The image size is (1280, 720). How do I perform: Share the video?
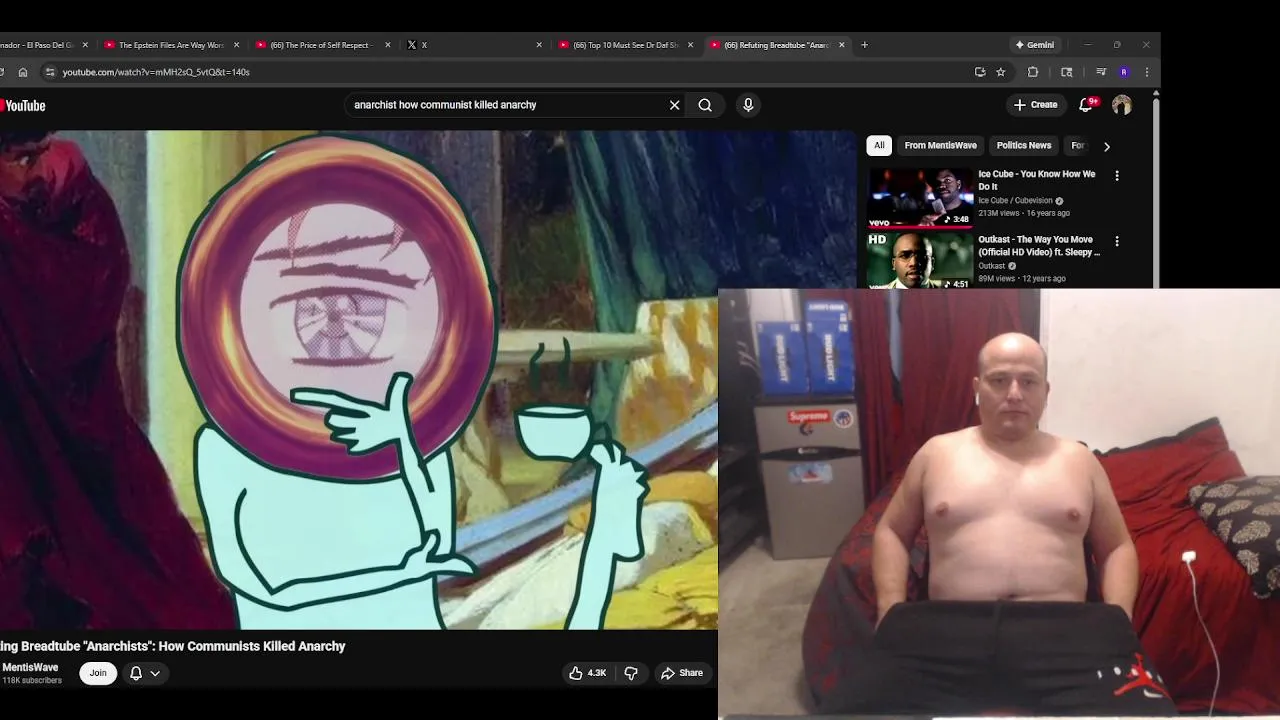(x=682, y=673)
